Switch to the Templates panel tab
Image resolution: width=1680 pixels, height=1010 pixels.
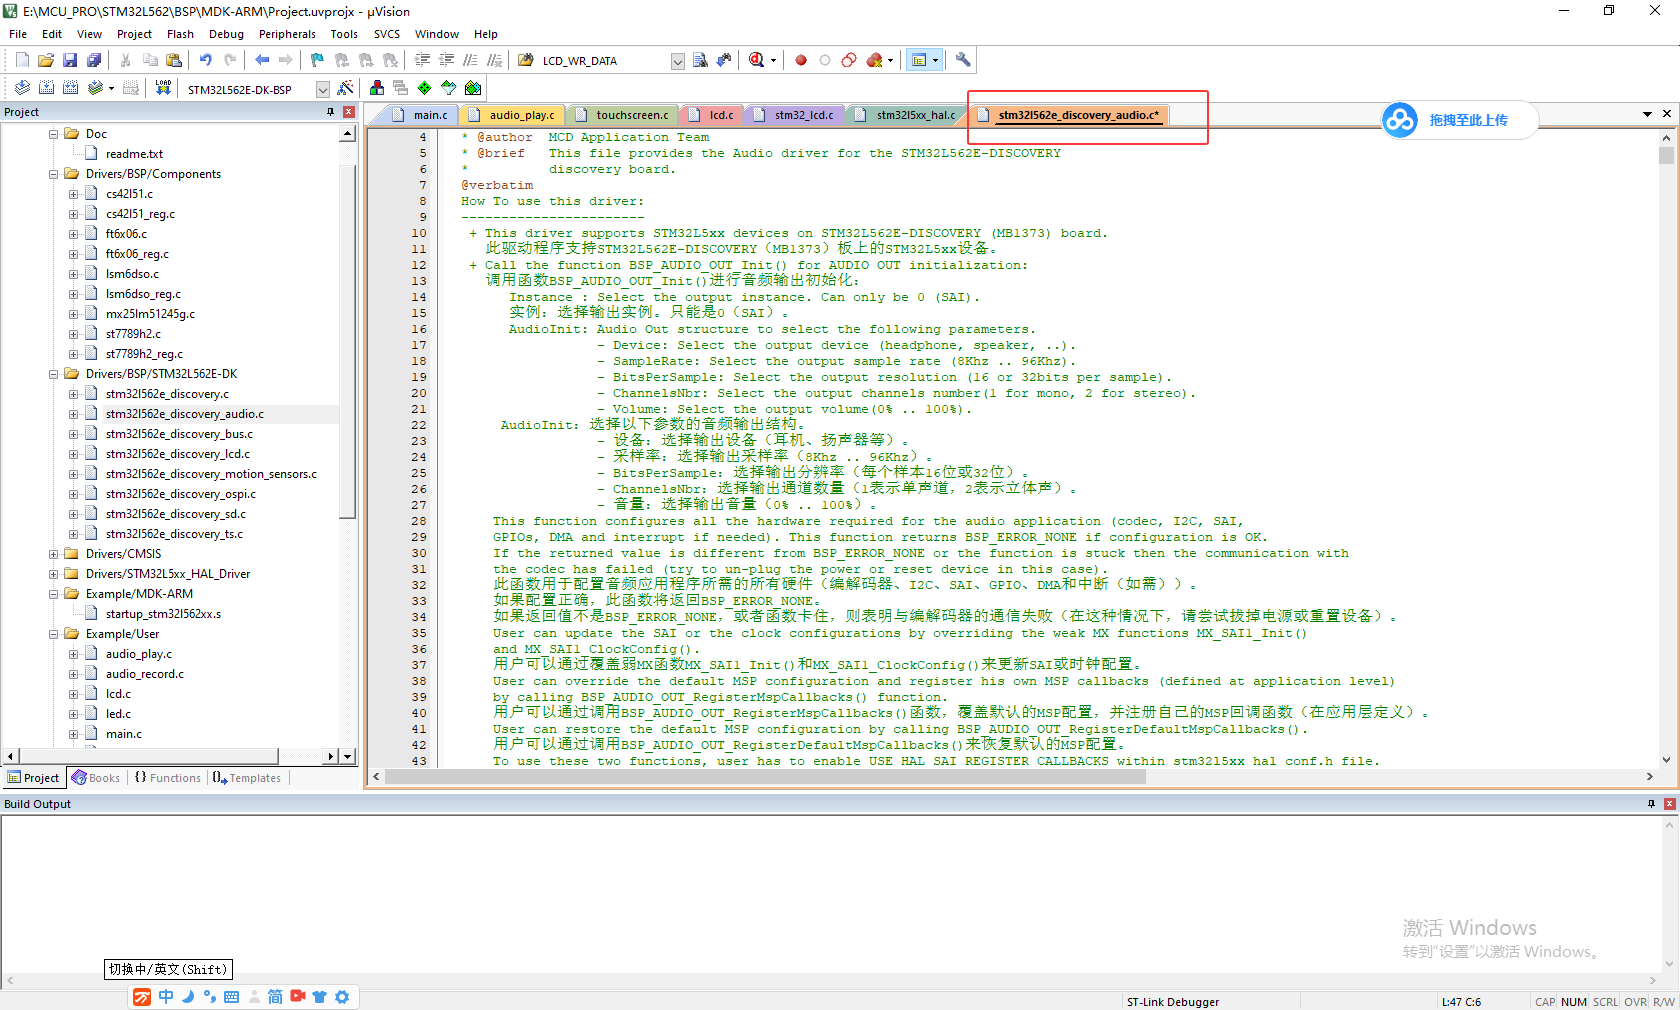[x=247, y=778]
